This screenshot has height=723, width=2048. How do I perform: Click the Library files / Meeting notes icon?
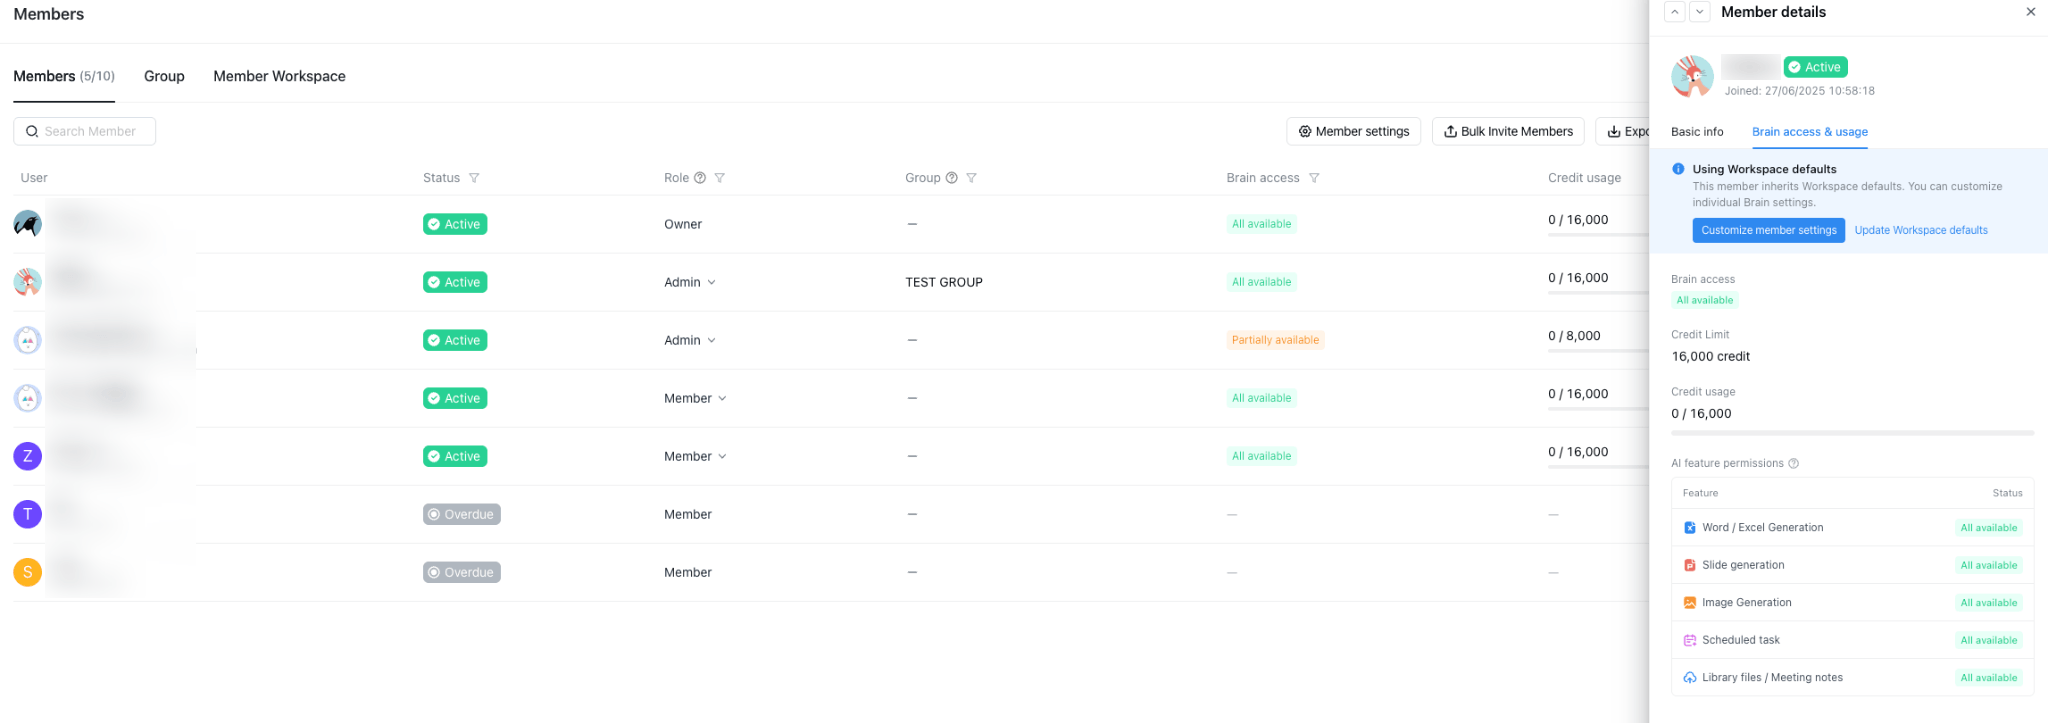click(x=1690, y=678)
